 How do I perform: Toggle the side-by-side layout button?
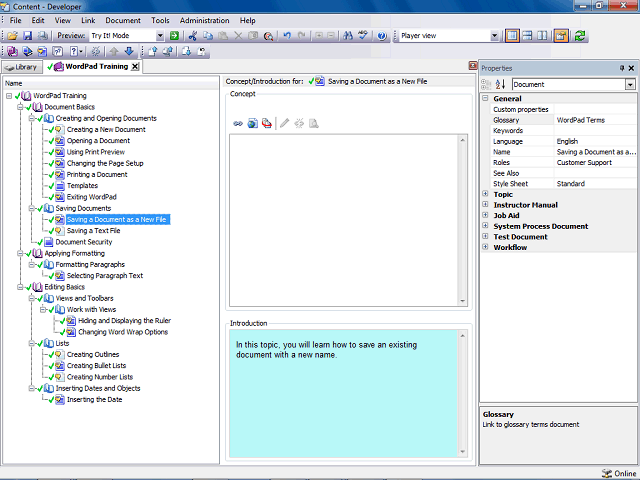tap(542, 36)
